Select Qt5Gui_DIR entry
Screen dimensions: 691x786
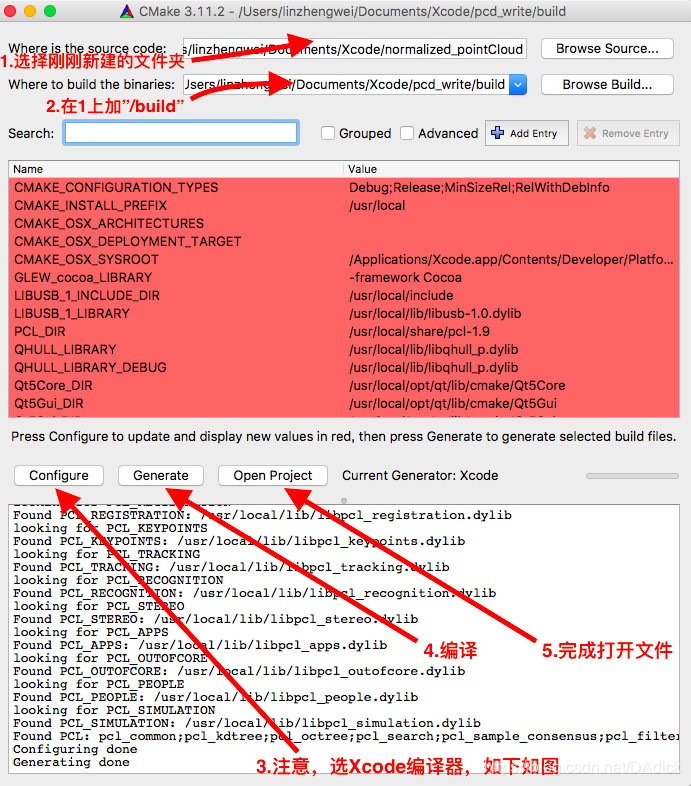49,404
